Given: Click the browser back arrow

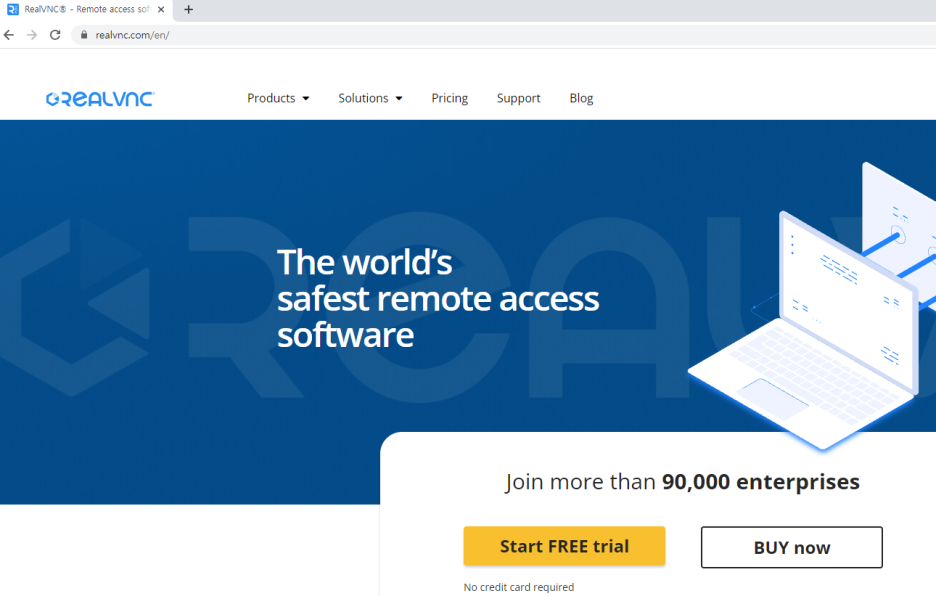Looking at the screenshot, I should 9,35.
